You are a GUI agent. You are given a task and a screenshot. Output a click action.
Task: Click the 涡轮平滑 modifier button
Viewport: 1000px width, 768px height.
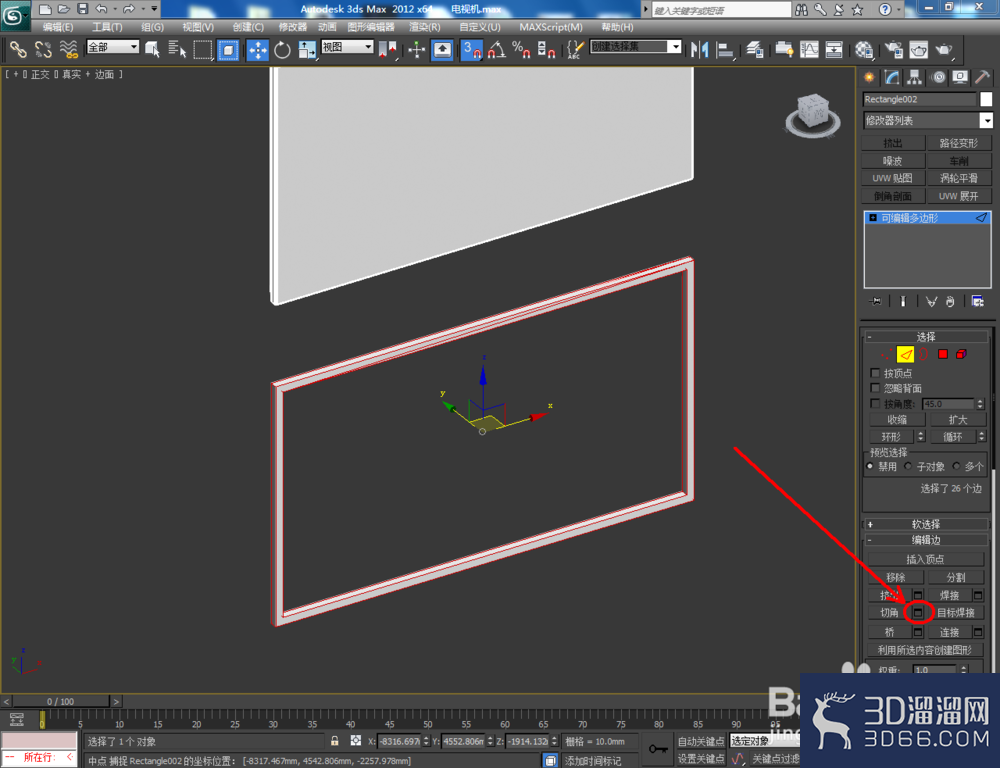tap(959, 178)
